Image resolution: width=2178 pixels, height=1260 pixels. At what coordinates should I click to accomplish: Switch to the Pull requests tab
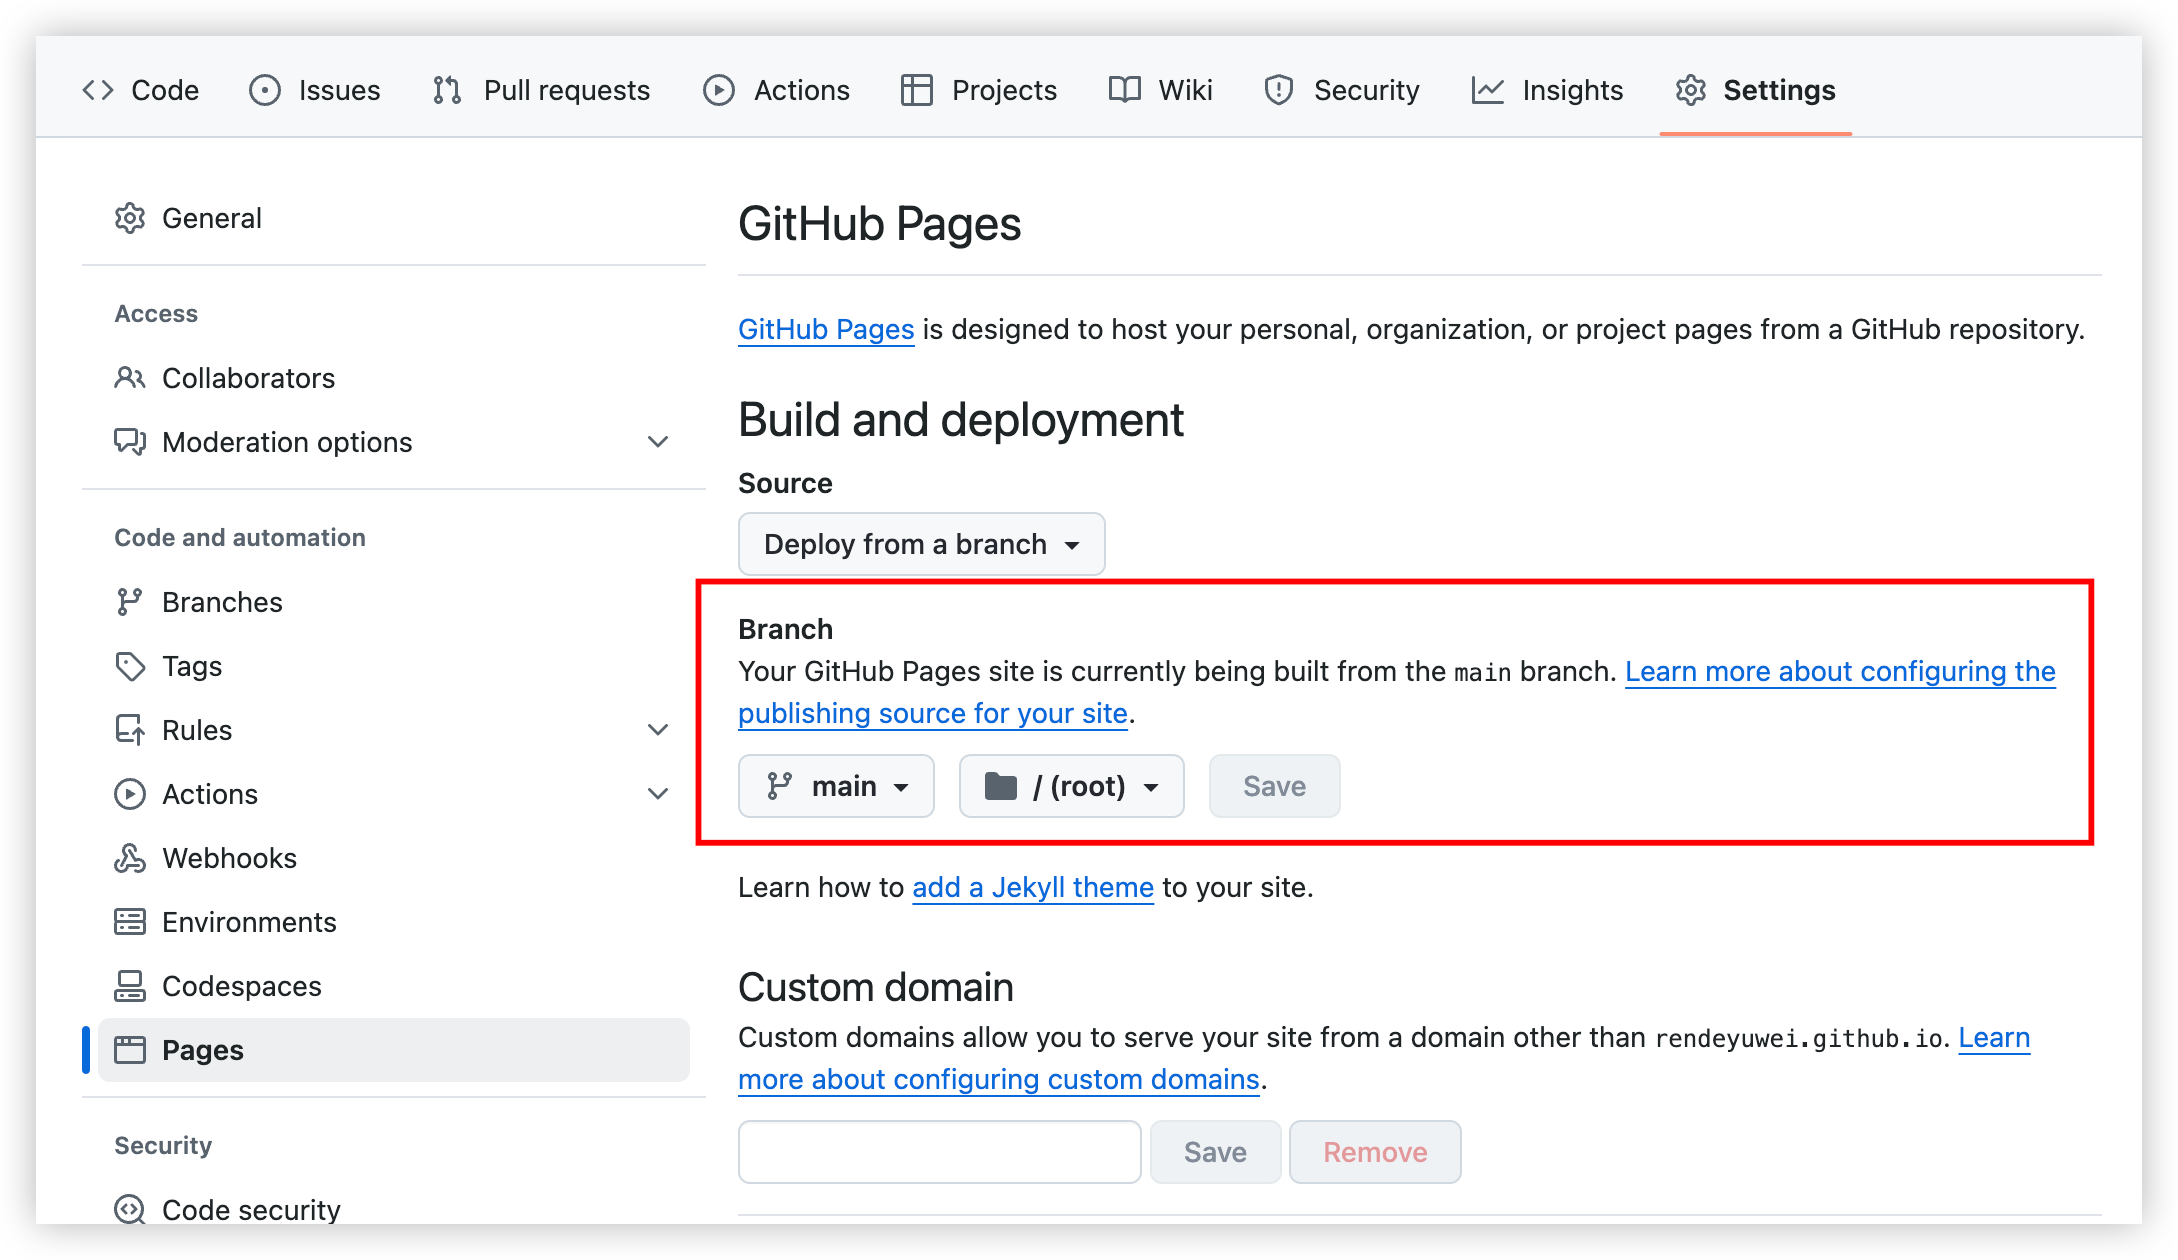541,90
